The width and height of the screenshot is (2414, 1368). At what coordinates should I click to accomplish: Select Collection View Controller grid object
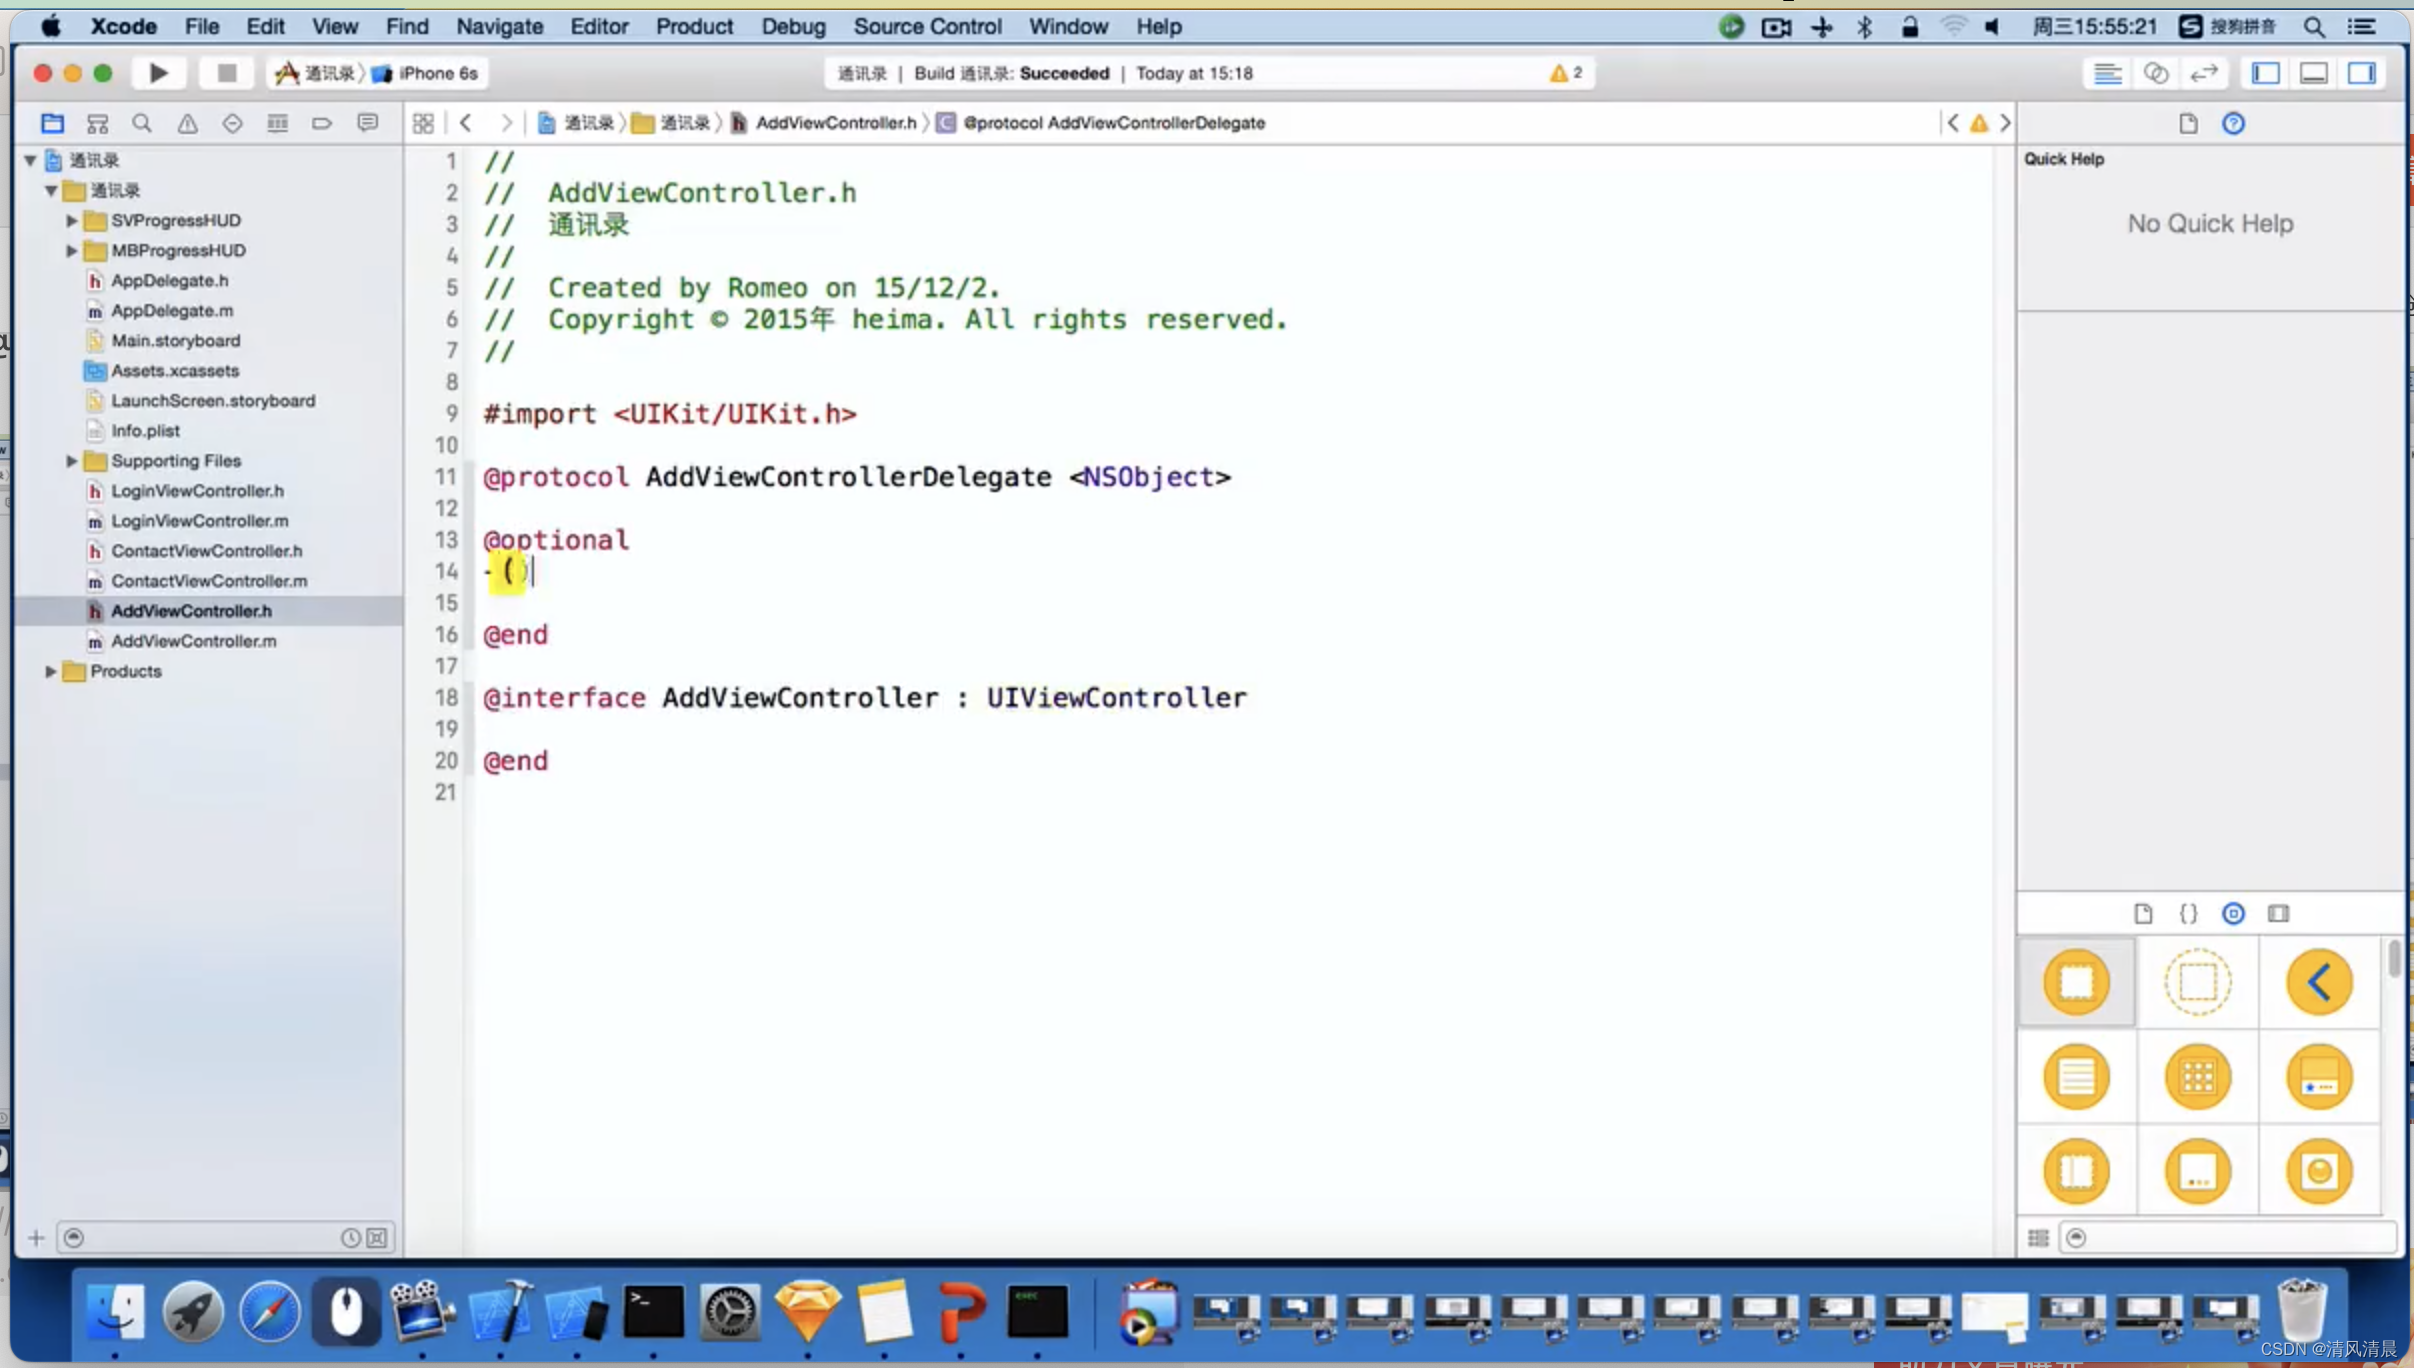click(x=2197, y=1077)
